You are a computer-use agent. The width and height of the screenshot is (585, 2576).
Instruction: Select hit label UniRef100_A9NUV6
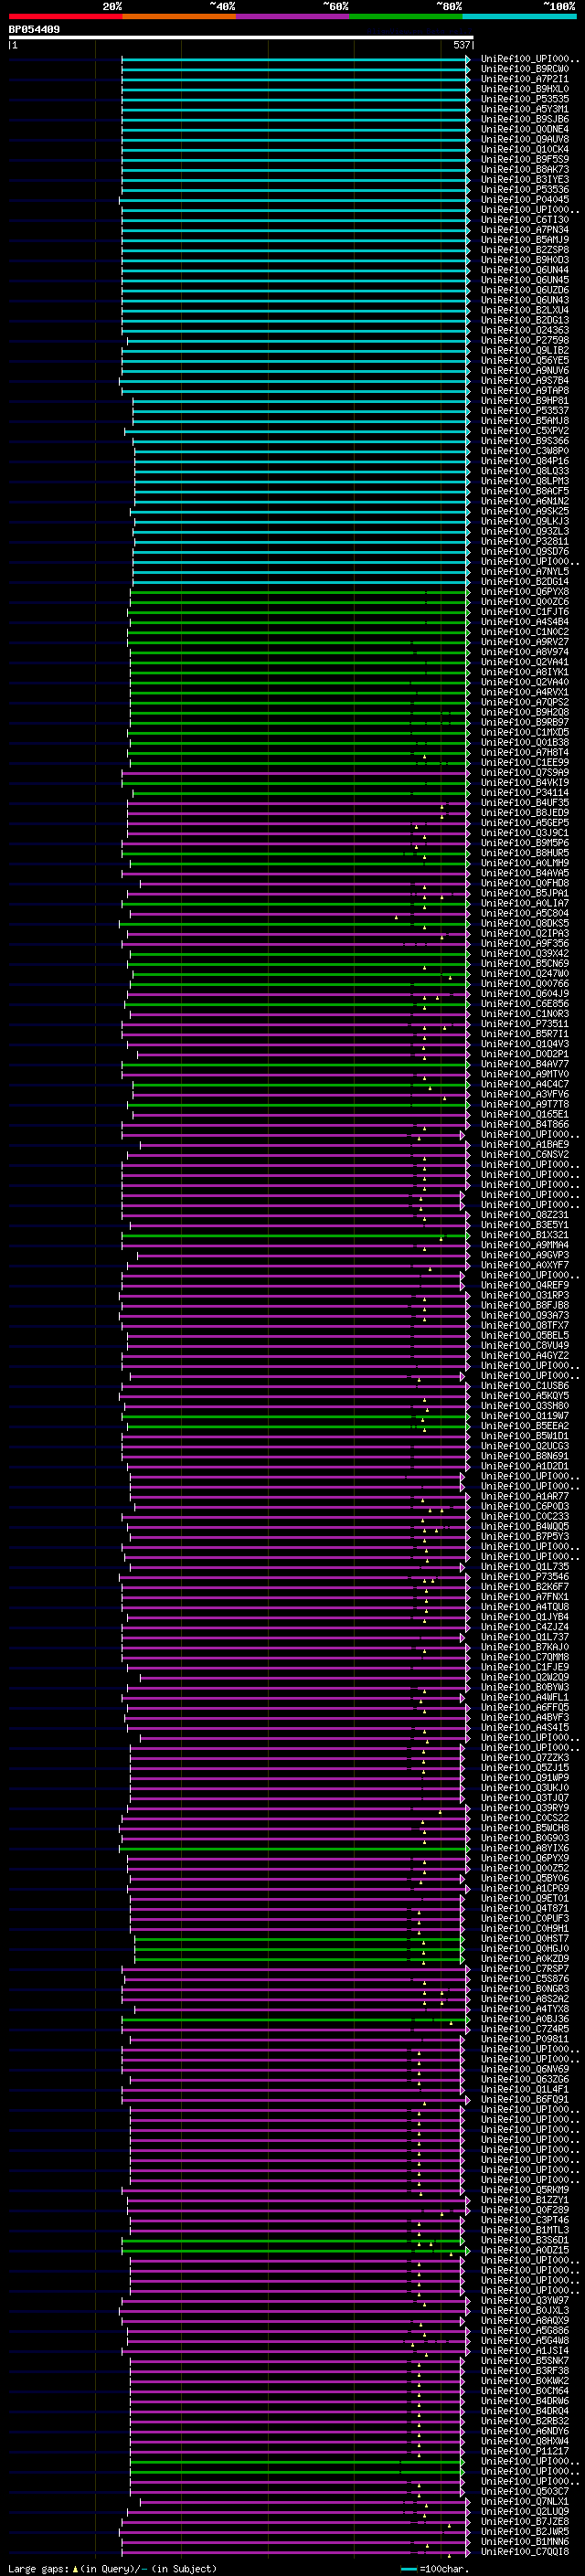pyautogui.click(x=524, y=370)
